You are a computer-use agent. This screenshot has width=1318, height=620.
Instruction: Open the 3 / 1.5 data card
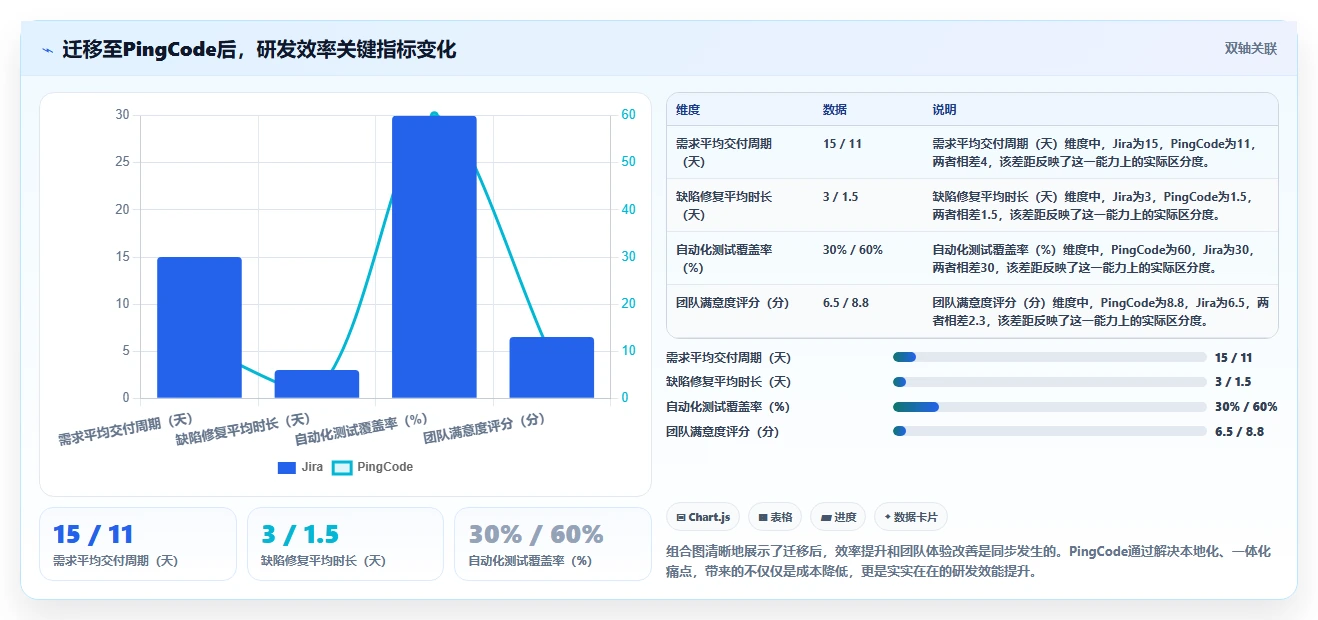[345, 544]
